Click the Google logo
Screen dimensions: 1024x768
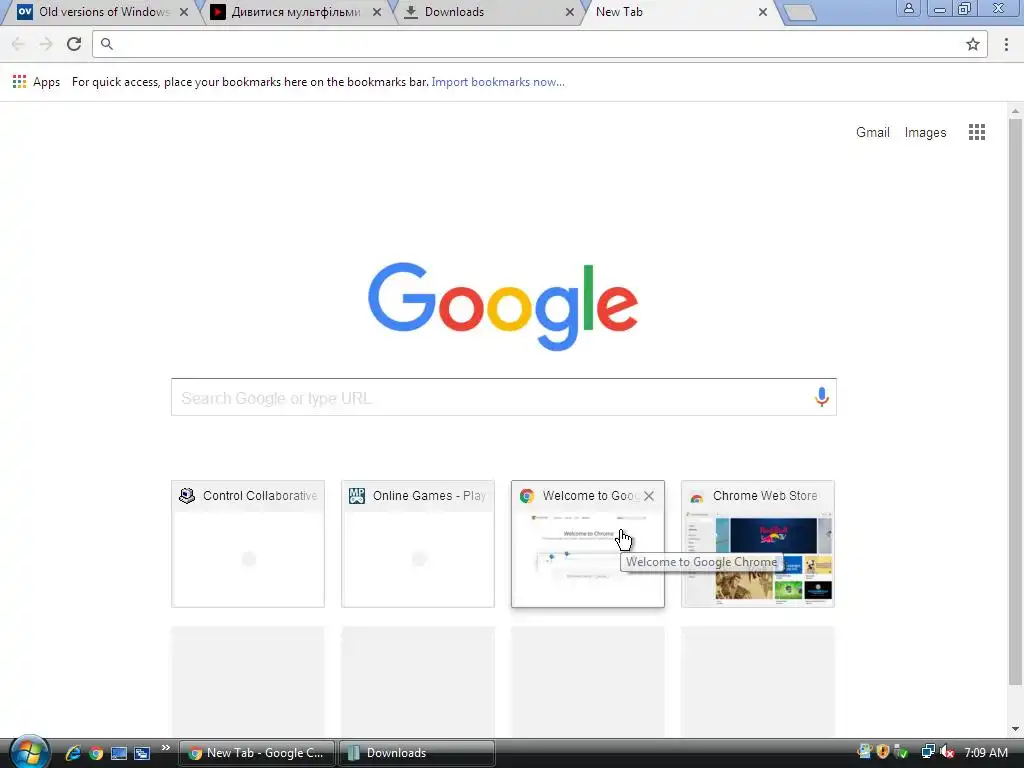pyautogui.click(x=503, y=306)
